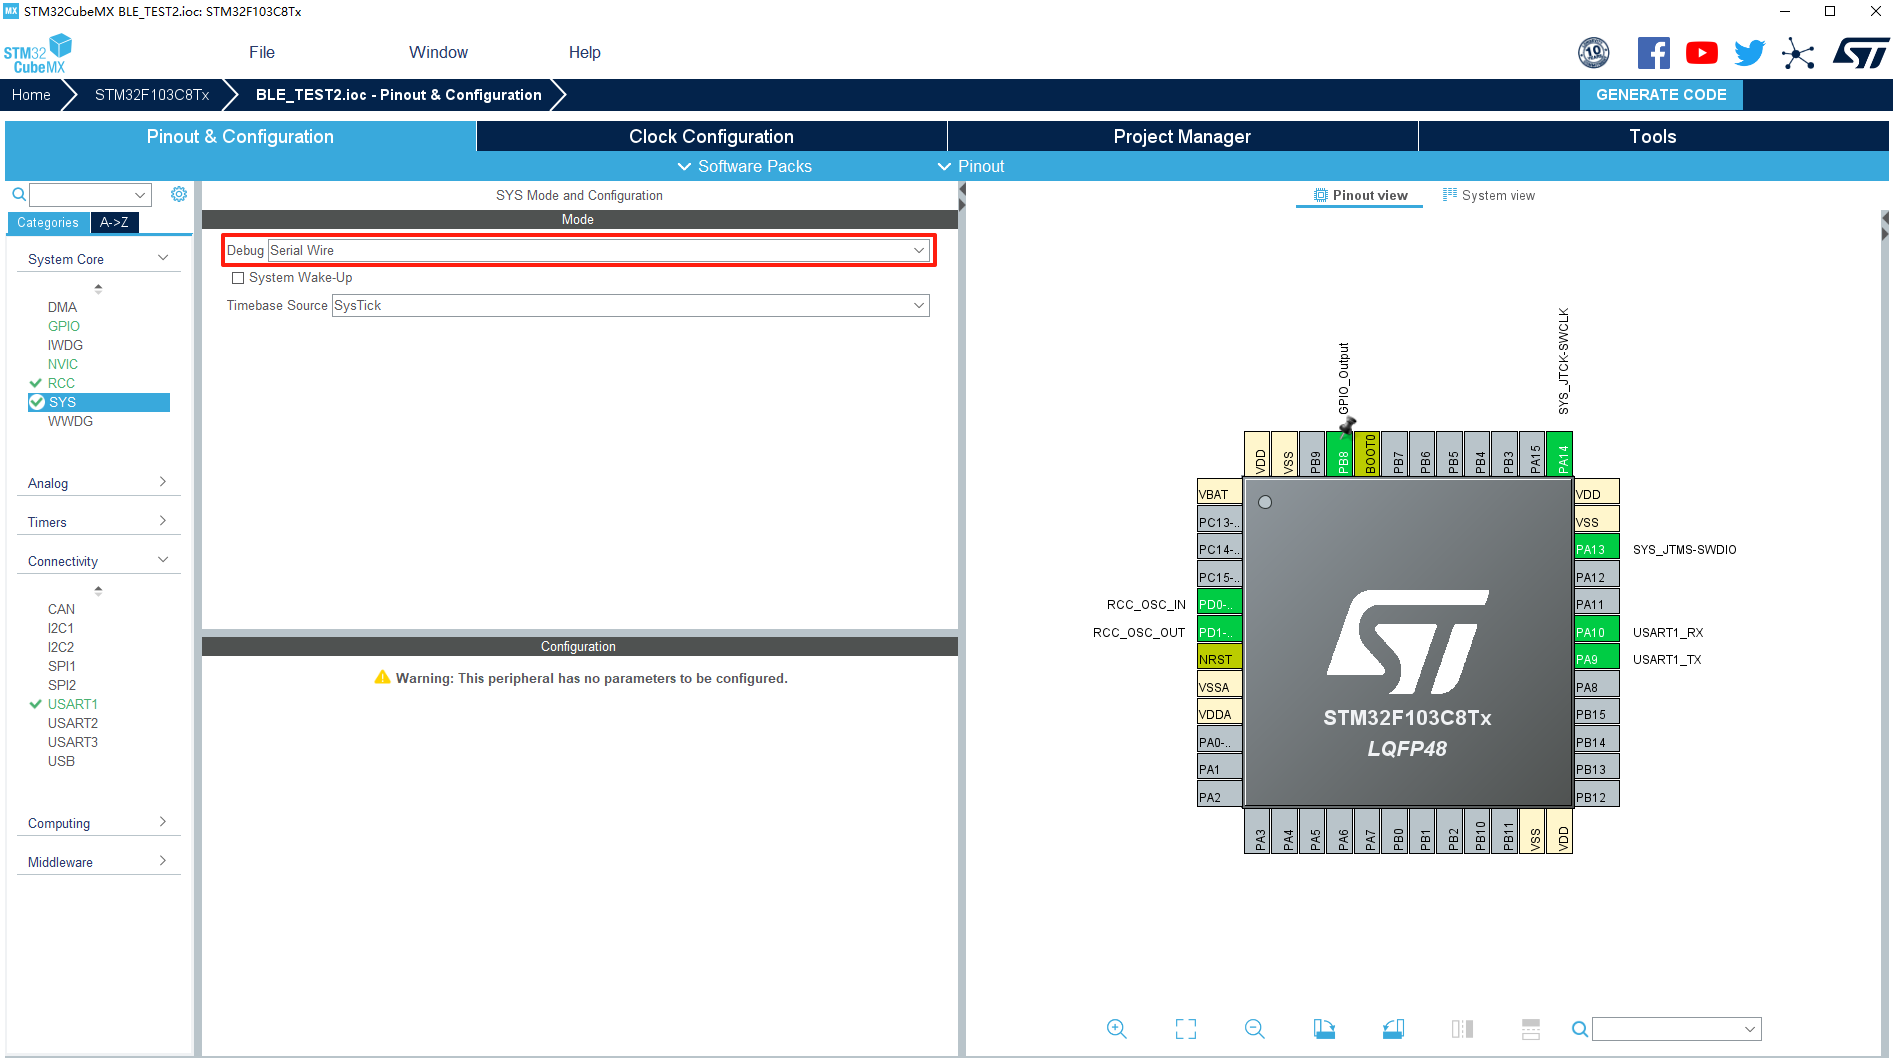
Task: Click the split vertical view icon
Action: pos(1462,1029)
